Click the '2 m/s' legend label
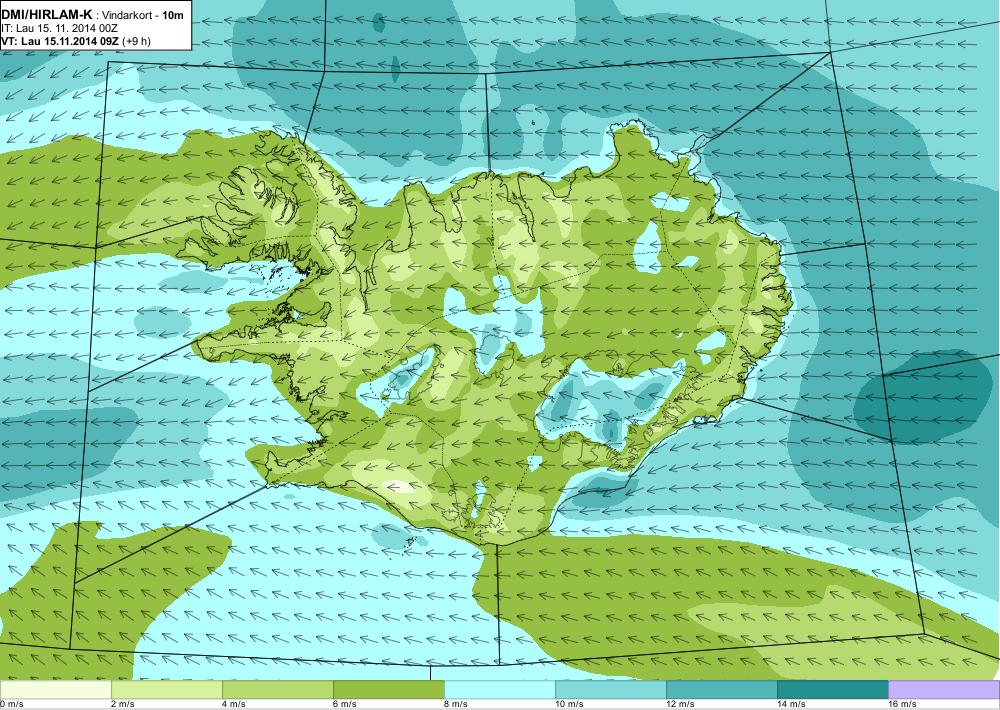Image resolution: width=1000 pixels, height=710 pixels. 123,704
